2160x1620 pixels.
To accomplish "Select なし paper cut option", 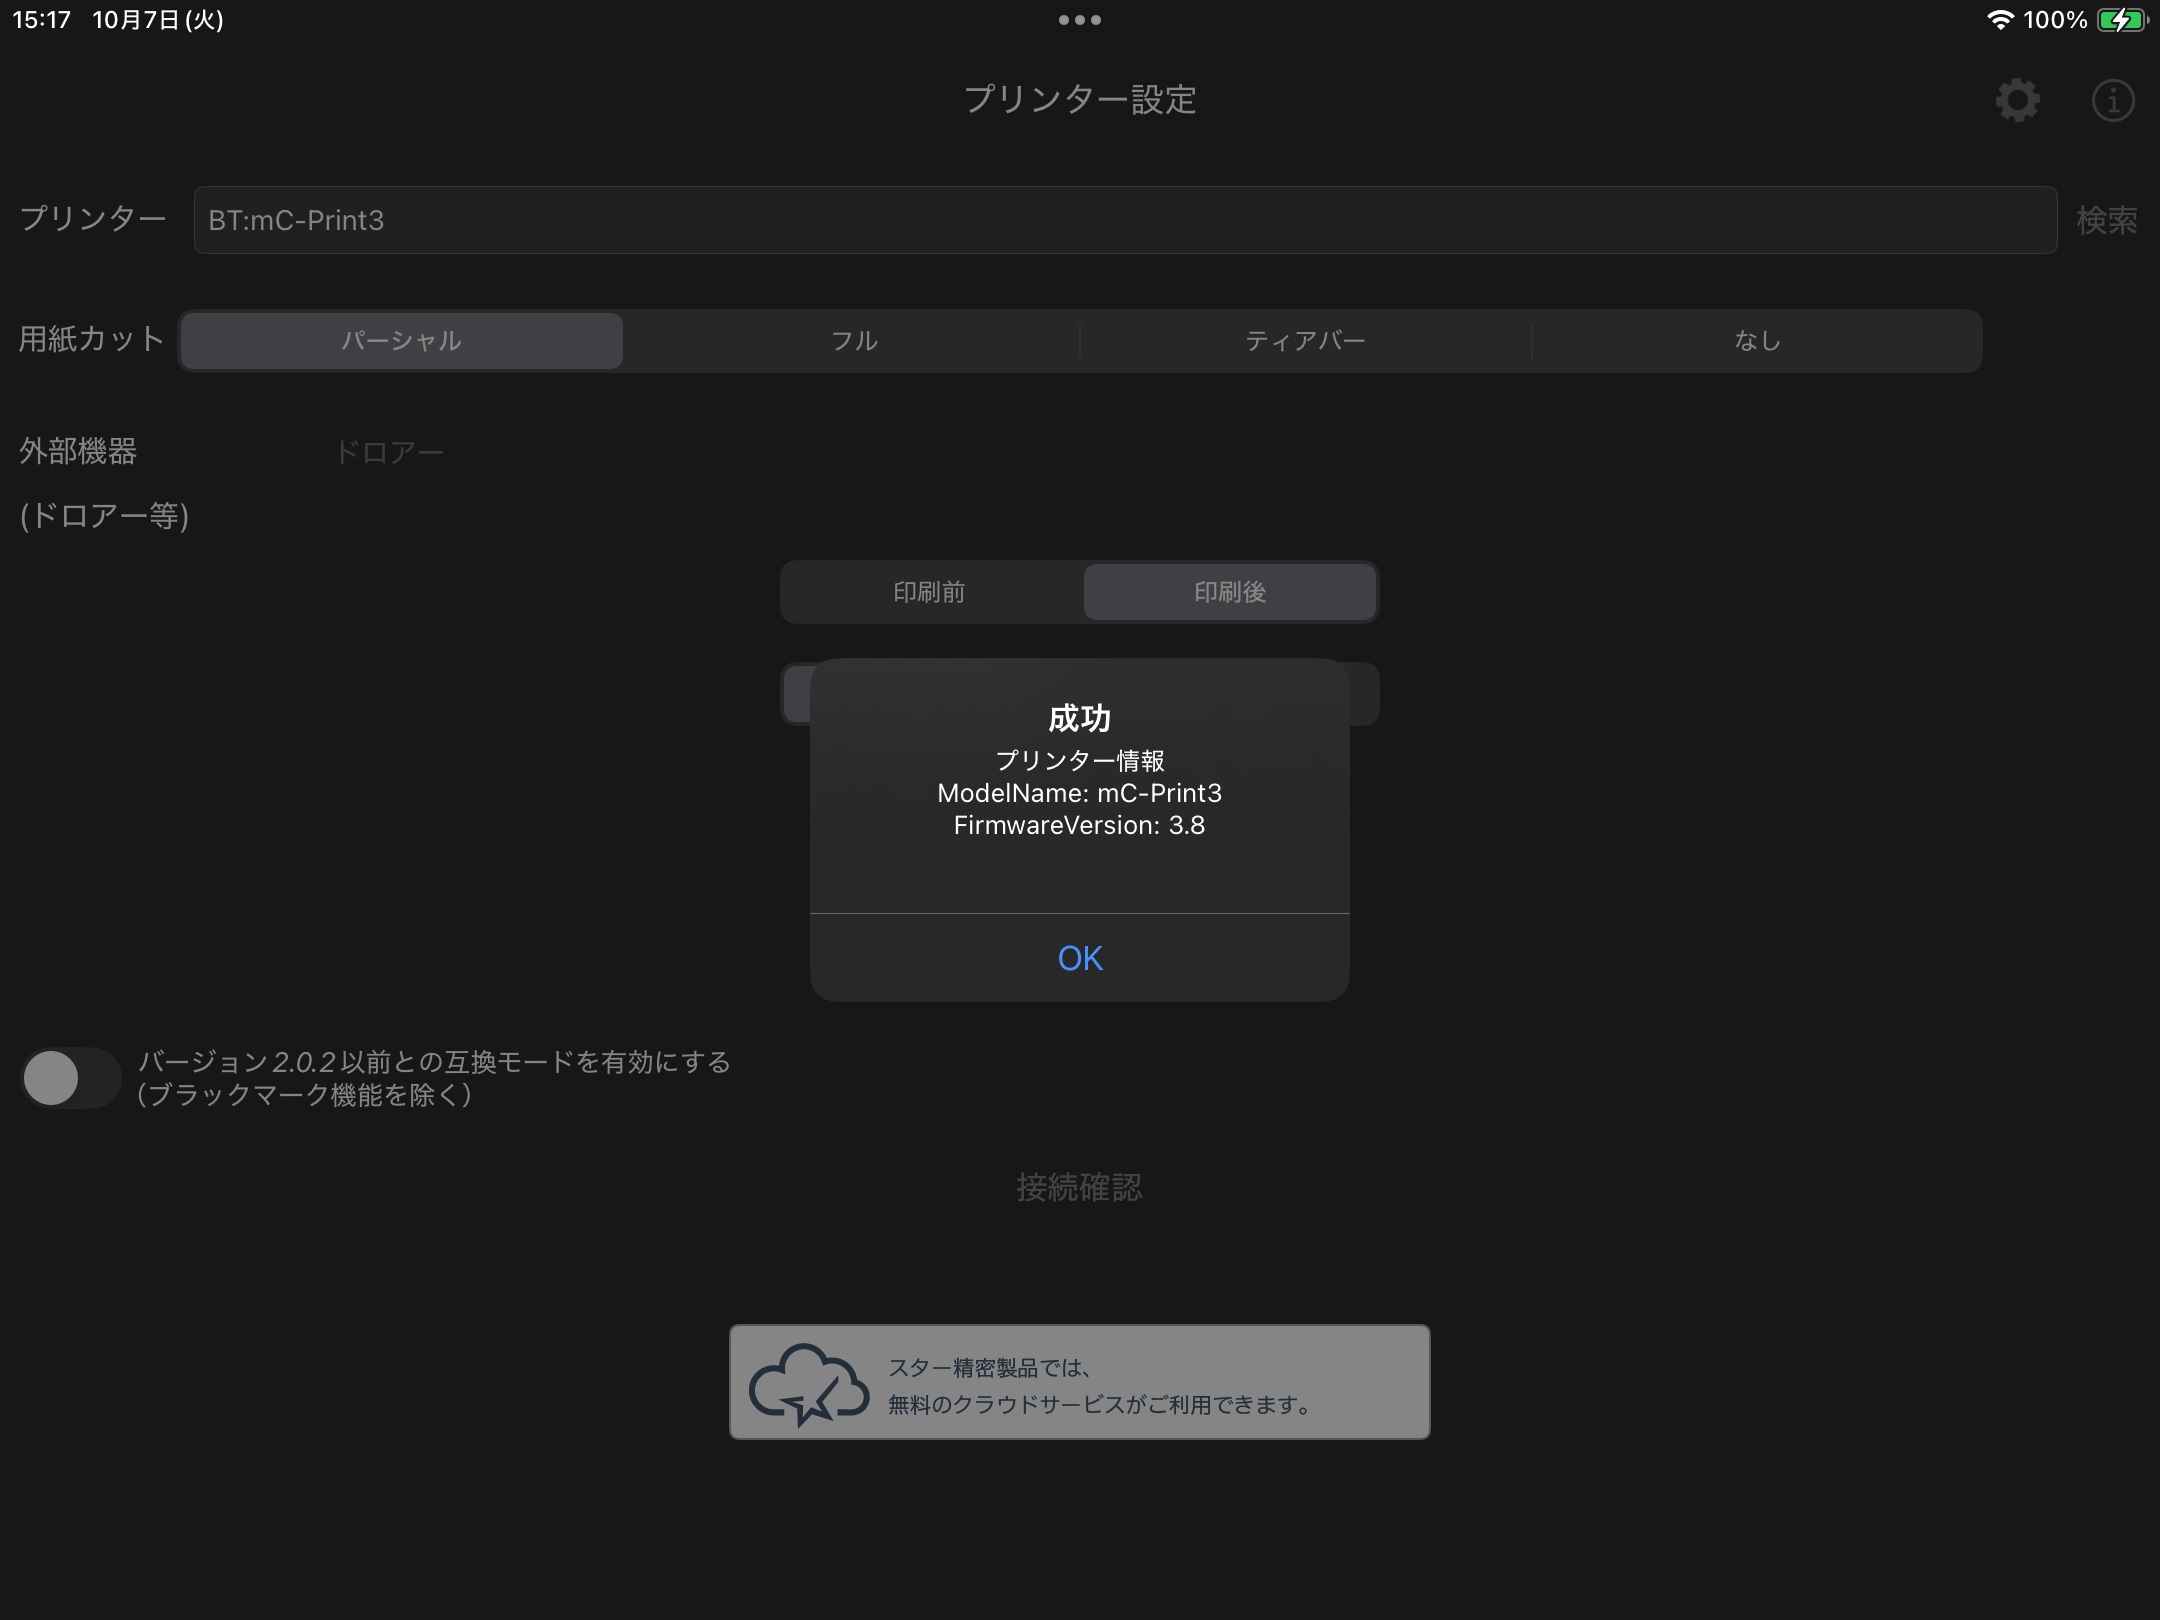I will pyautogui.click(x=1757, y=341).
